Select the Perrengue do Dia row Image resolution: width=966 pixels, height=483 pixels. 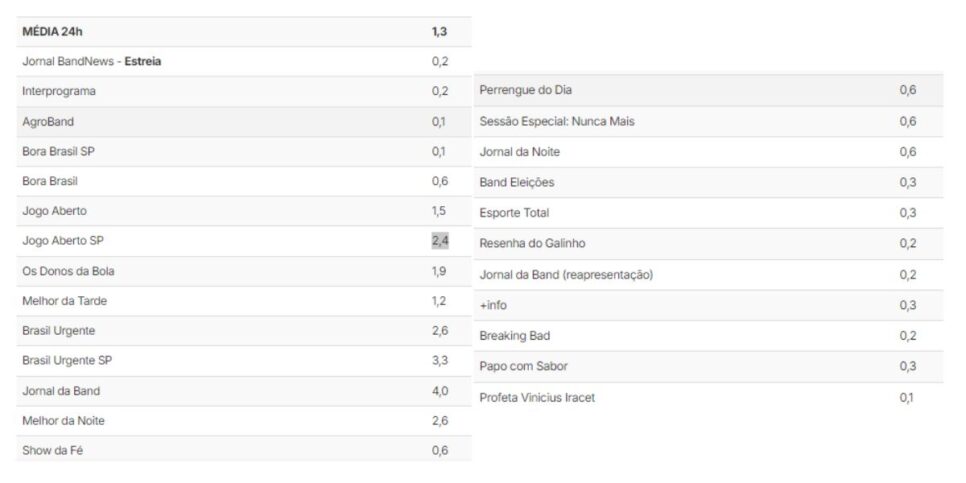click(708, 90)
